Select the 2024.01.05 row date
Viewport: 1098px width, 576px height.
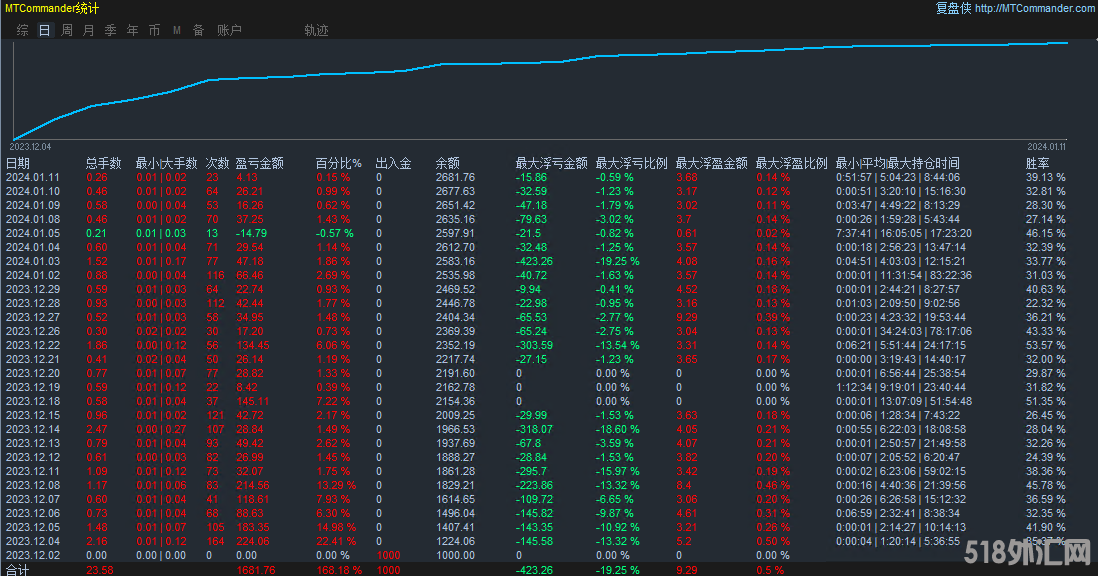33,233
